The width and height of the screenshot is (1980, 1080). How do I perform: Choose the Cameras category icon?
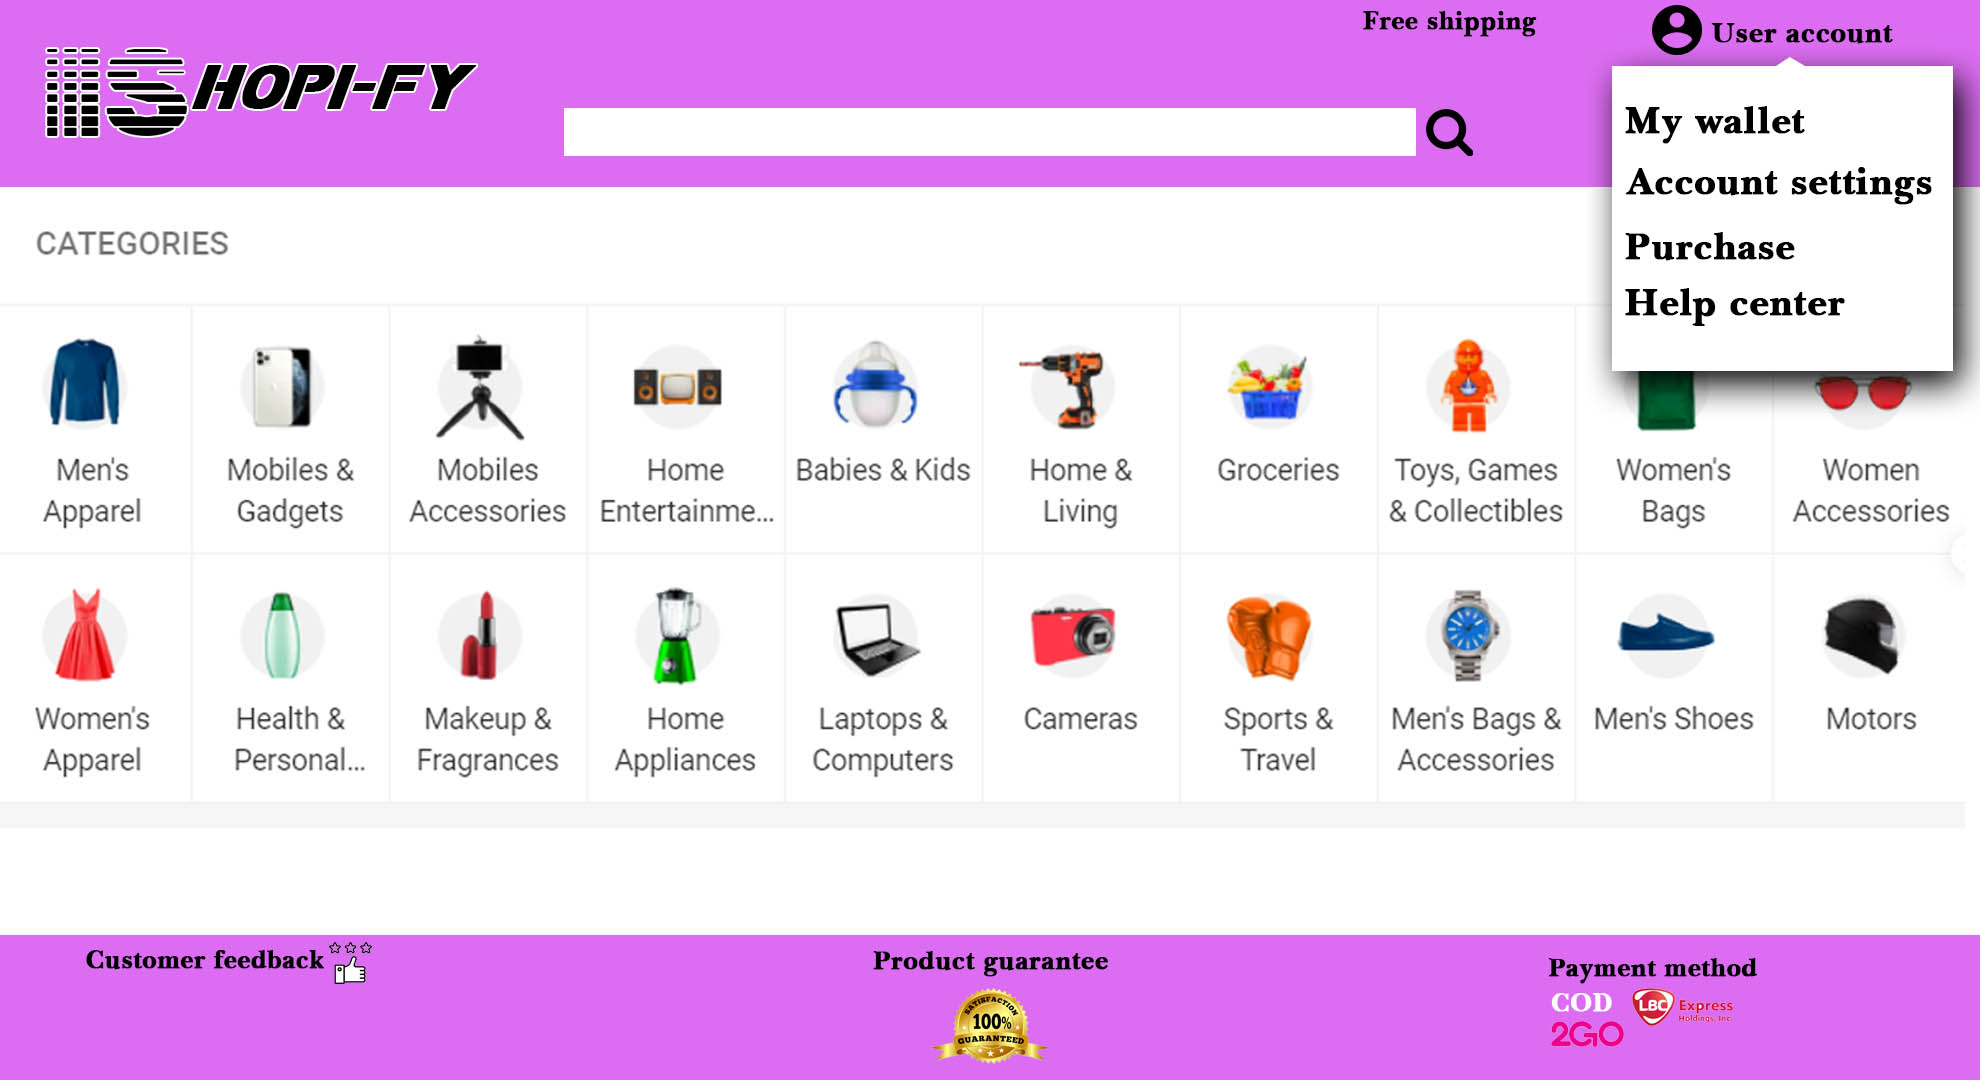pyautogui.click(x=1074, y=635)
